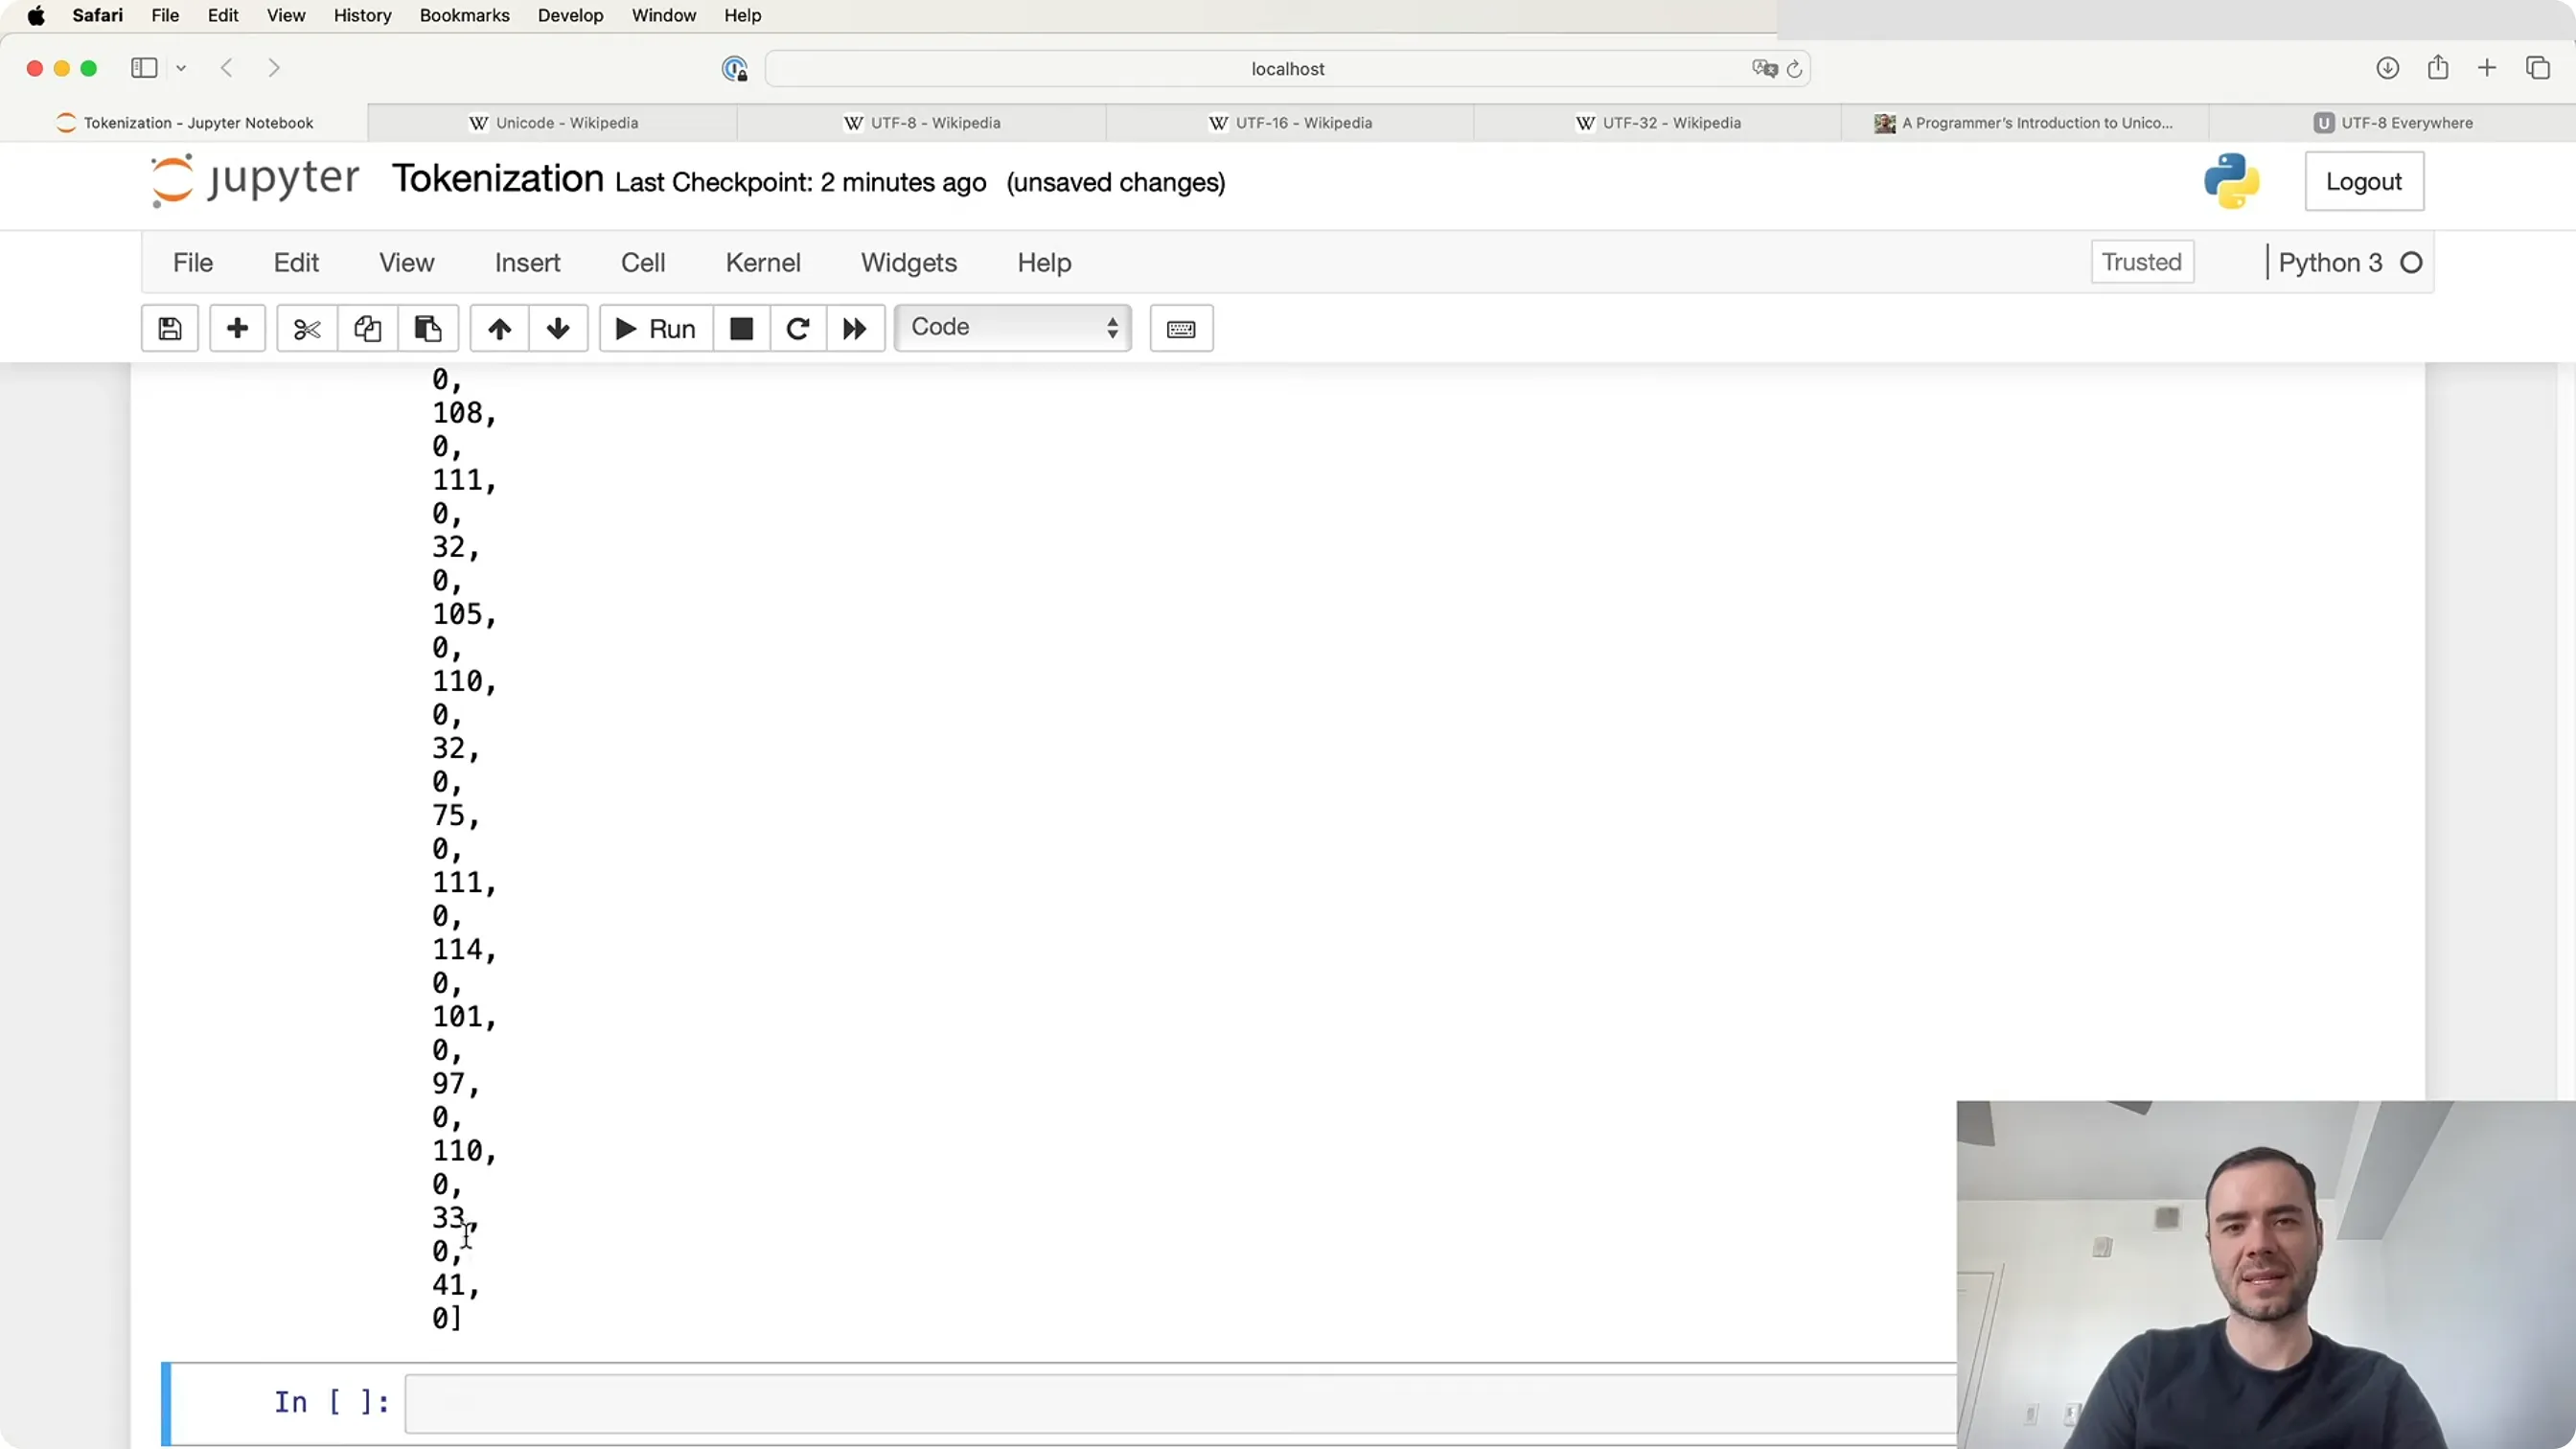Click the Logout button
Image resolution: width=2576 pixels, height=1449 pixels.
coord(2364,181)
